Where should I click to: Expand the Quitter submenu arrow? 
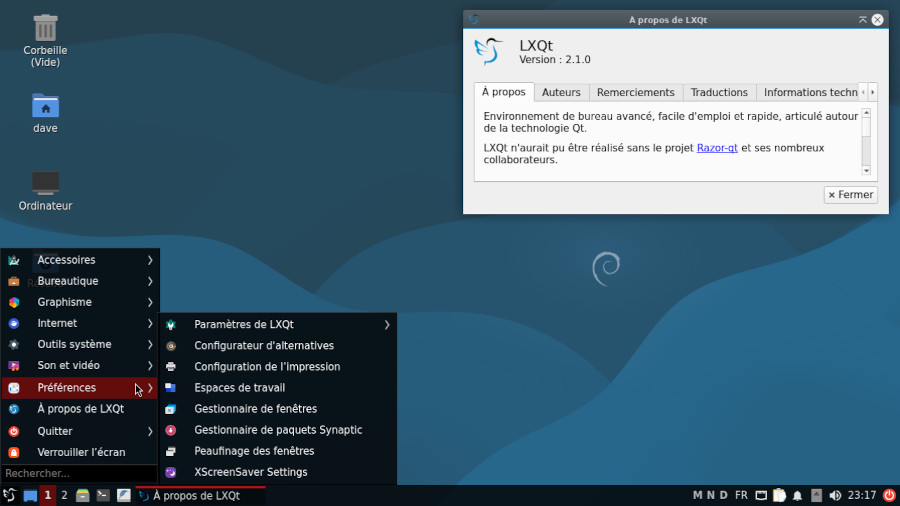click(x=150, y=431)
